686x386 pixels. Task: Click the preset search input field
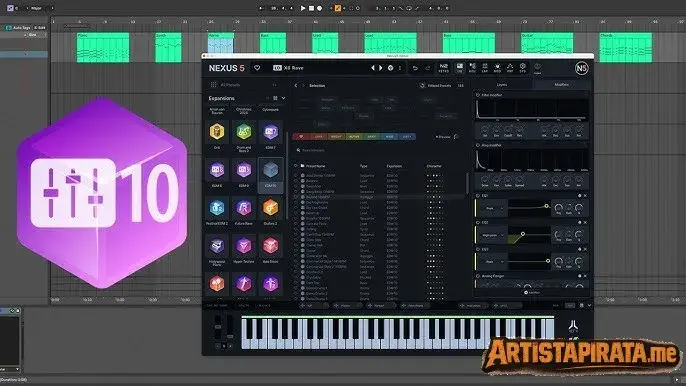pyautogui.click(x=378, y=150)
